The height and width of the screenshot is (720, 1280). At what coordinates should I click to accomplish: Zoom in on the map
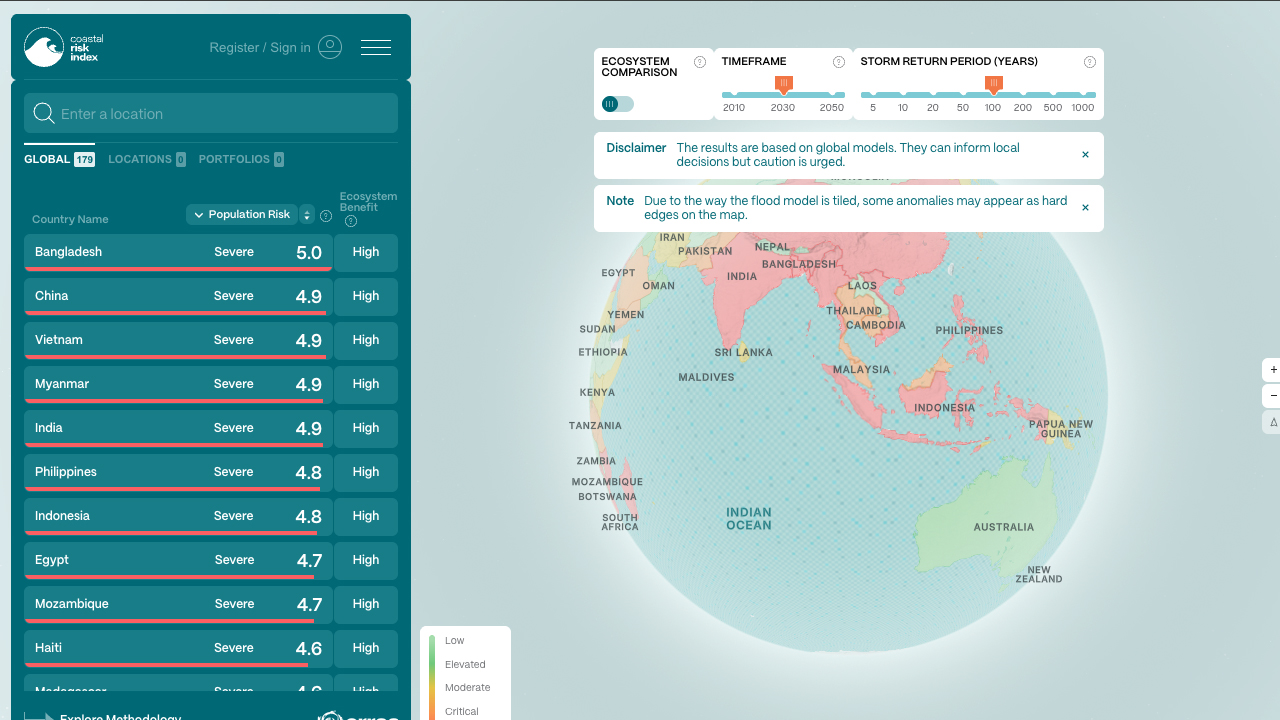(x=1272, y=370)
